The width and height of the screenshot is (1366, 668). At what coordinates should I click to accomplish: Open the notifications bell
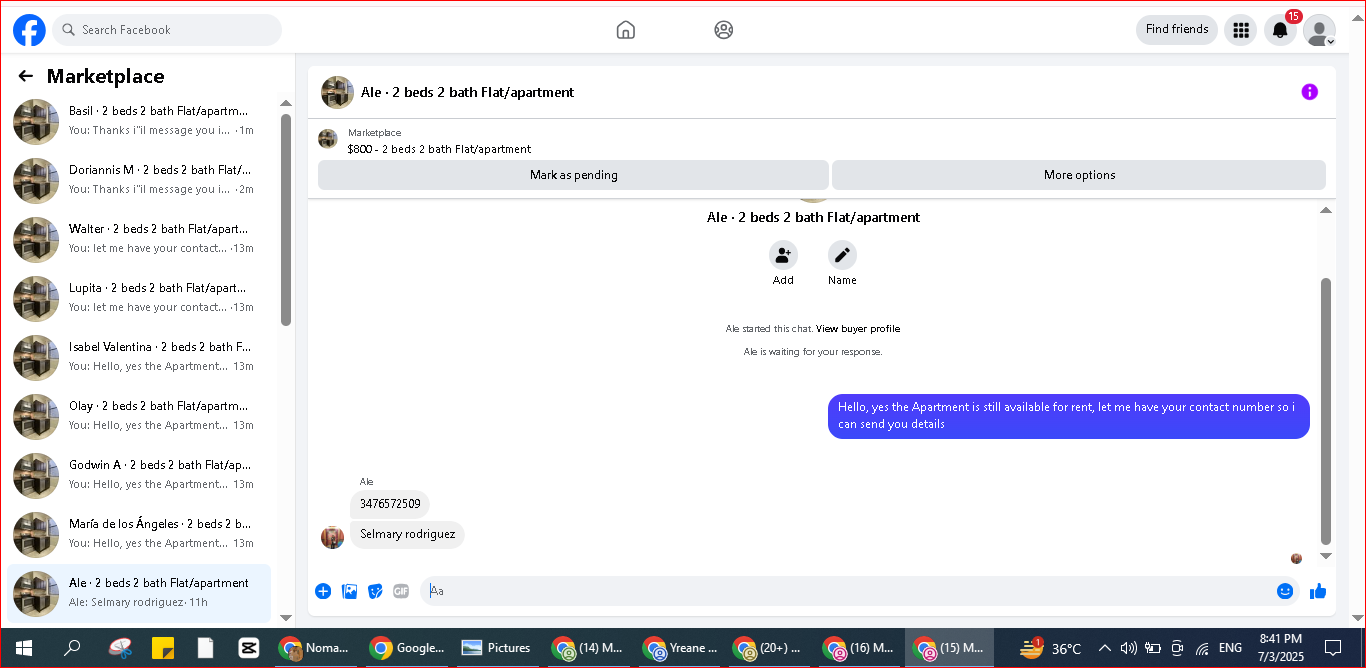(x=1280, y=30)
